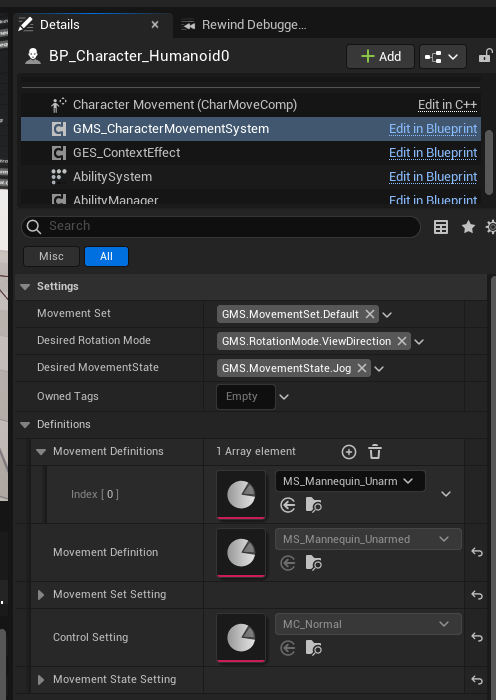Toggle the details panel lock icon

click(485, 56)
